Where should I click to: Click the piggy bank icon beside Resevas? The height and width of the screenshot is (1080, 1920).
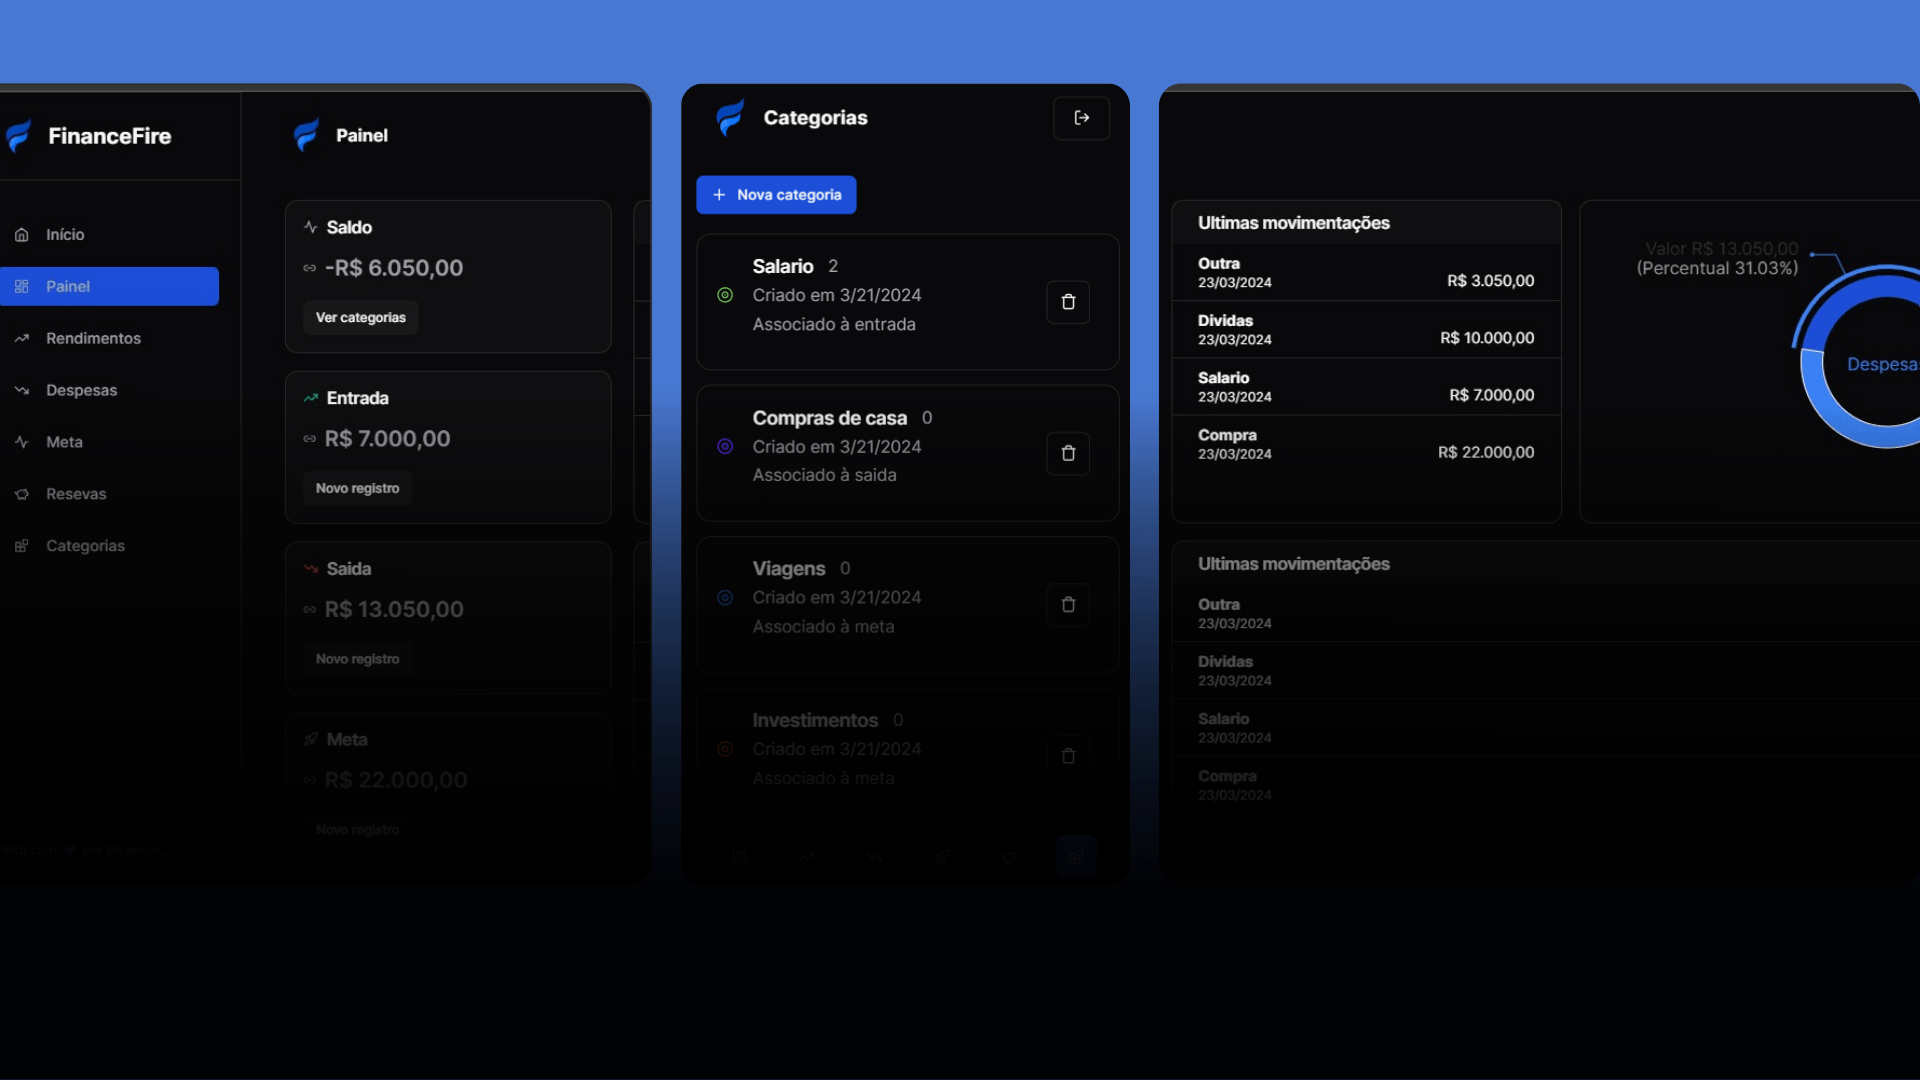click(x=21, y=494)
